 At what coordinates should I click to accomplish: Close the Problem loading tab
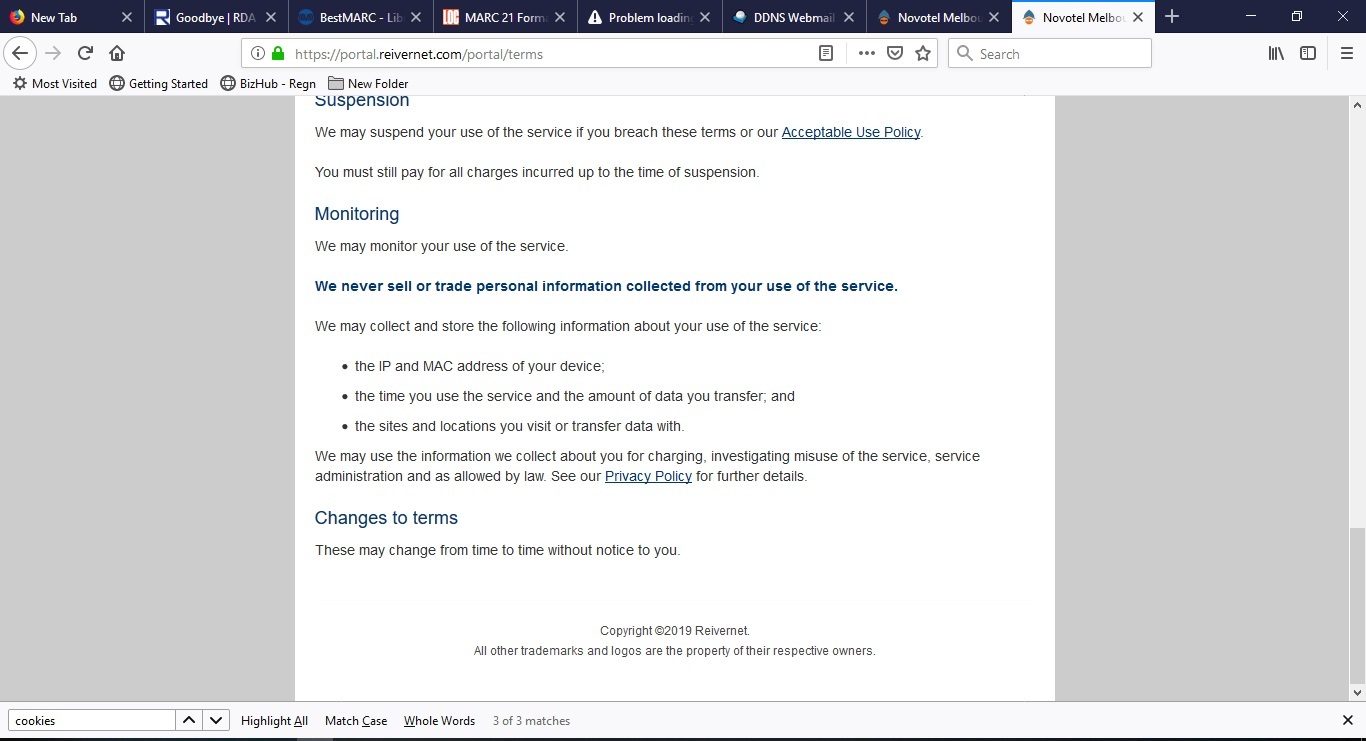[705, 17]
